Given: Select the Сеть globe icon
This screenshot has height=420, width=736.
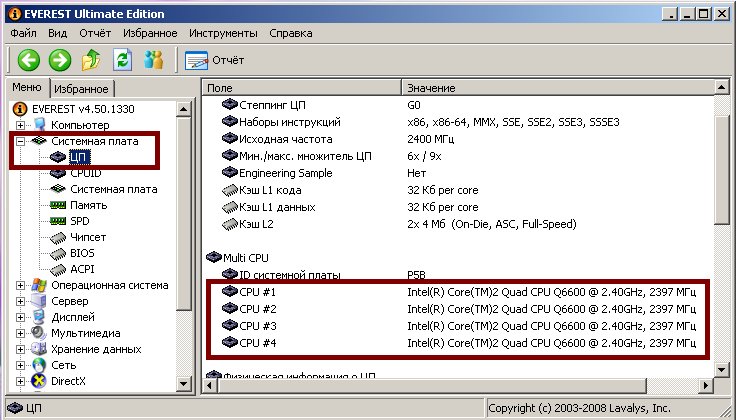Looking at the screenshot, I should (x=39, y=365).
